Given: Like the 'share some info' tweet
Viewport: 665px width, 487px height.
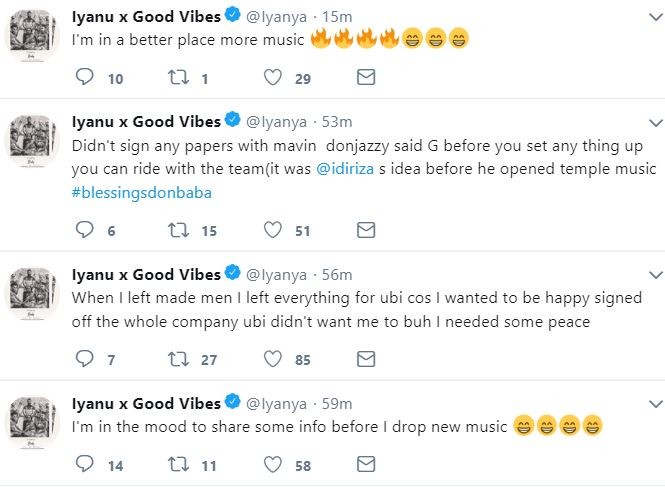Looking at the screenshot, I should 273,465.
